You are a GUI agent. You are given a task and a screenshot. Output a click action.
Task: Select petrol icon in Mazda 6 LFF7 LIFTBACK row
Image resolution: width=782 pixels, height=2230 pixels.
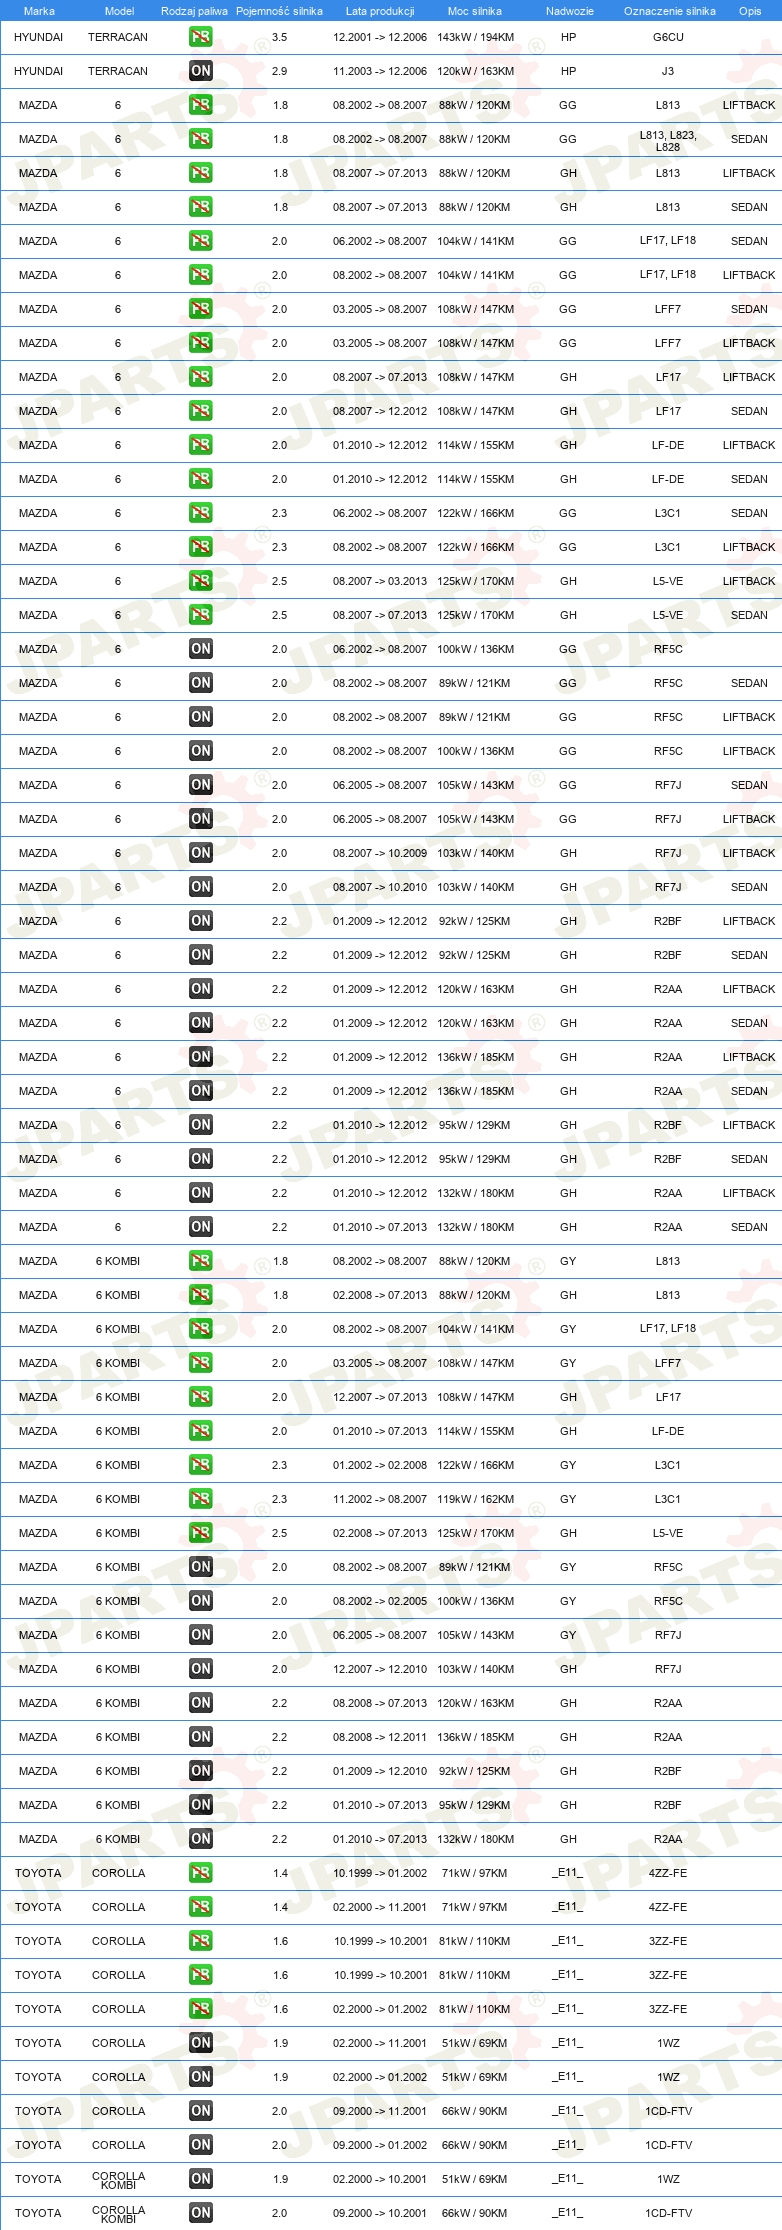pyautogui.click(x=201, y=343)
